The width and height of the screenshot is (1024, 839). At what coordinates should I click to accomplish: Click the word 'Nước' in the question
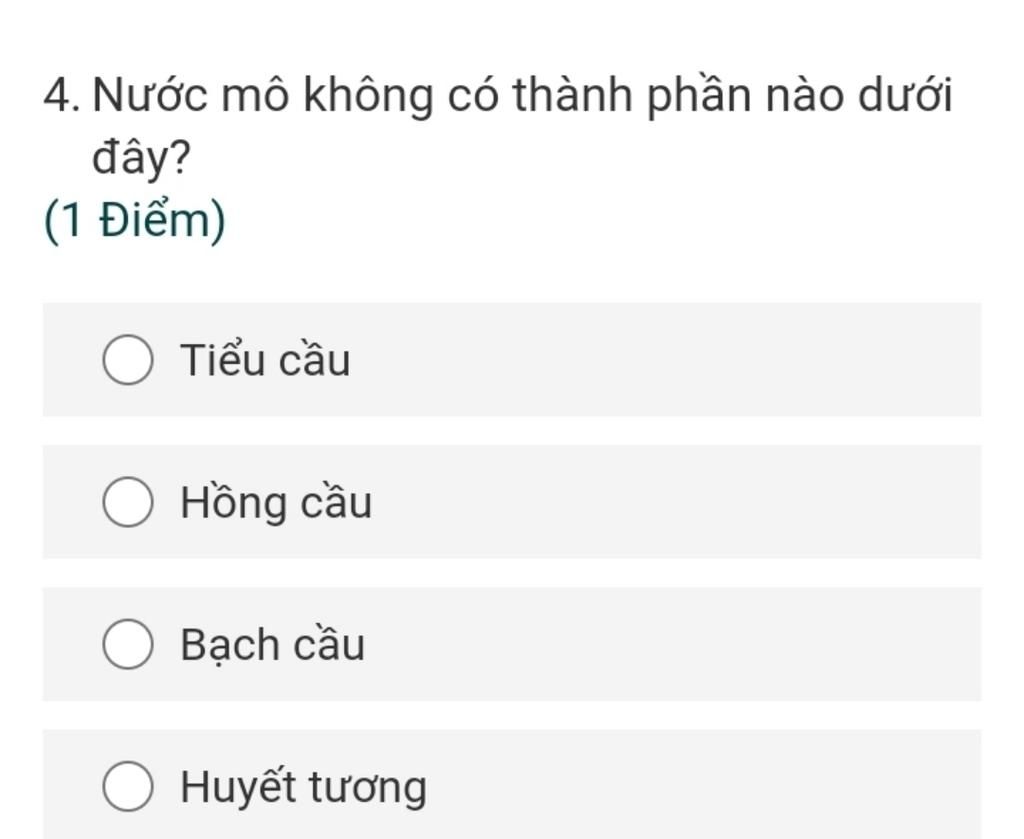[151, 97]
